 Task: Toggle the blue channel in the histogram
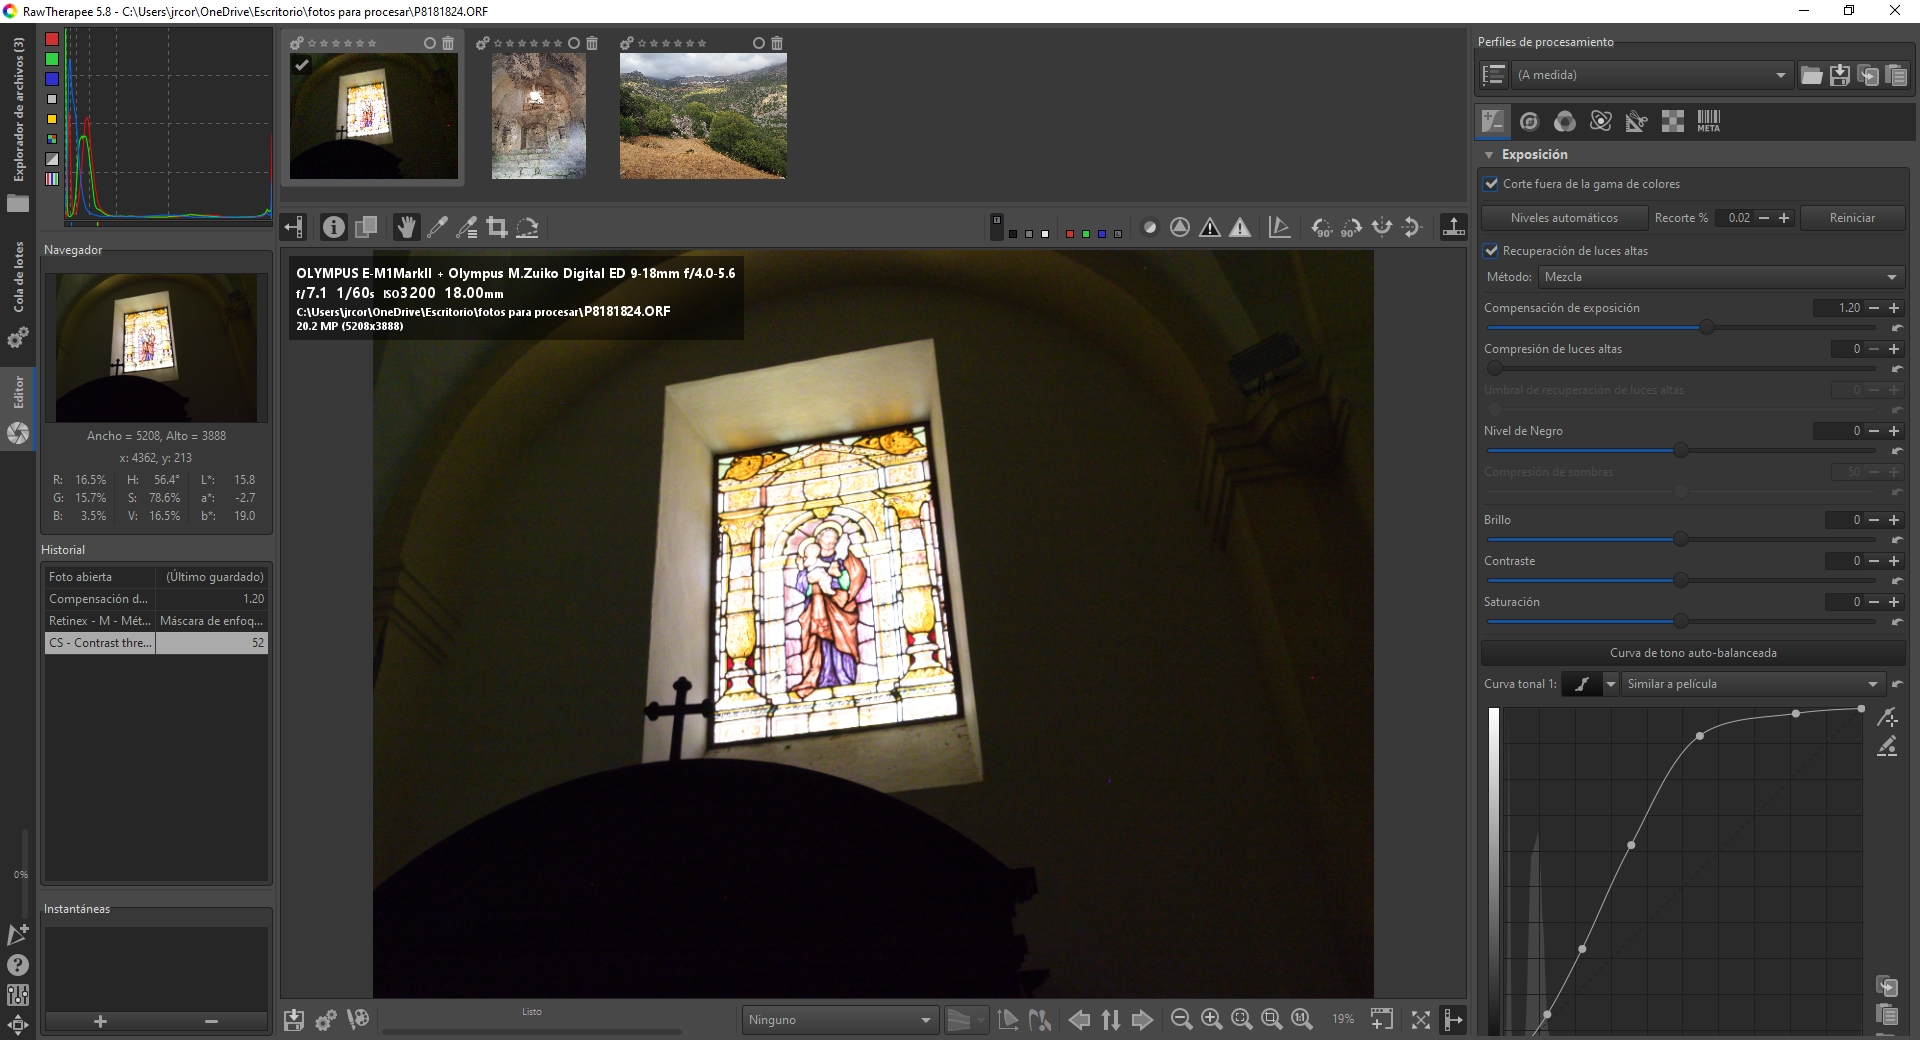tap(52, 79)
